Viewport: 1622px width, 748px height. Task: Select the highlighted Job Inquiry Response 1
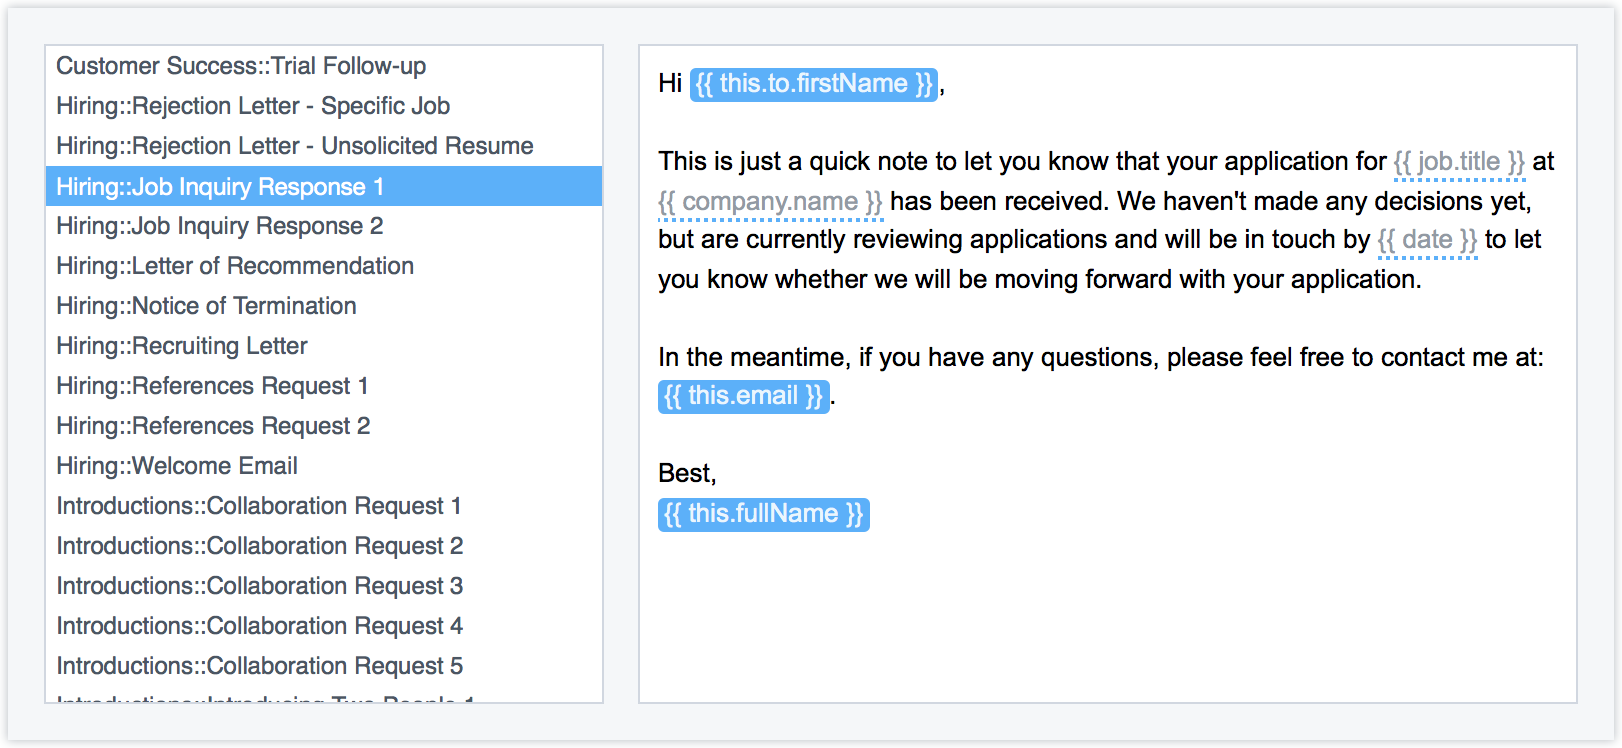tap(220, 187)
